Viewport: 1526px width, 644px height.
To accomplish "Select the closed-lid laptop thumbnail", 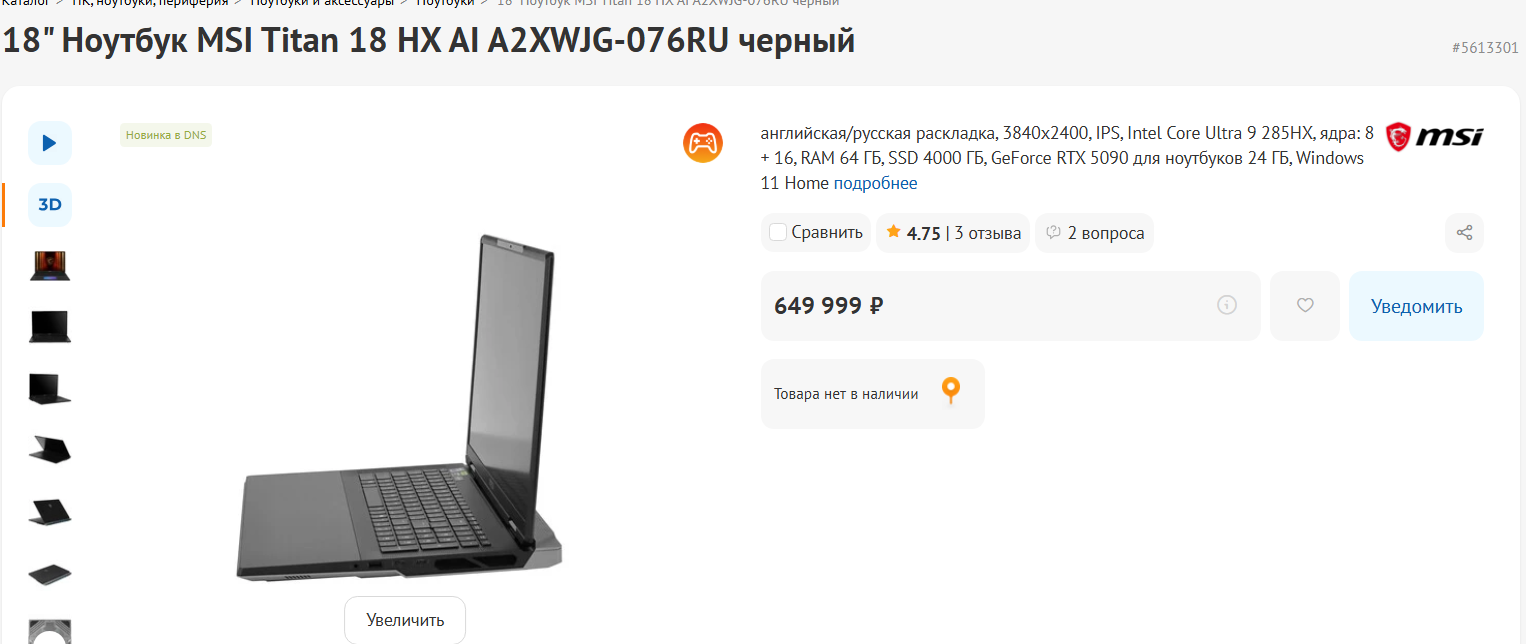I will 49,574.
